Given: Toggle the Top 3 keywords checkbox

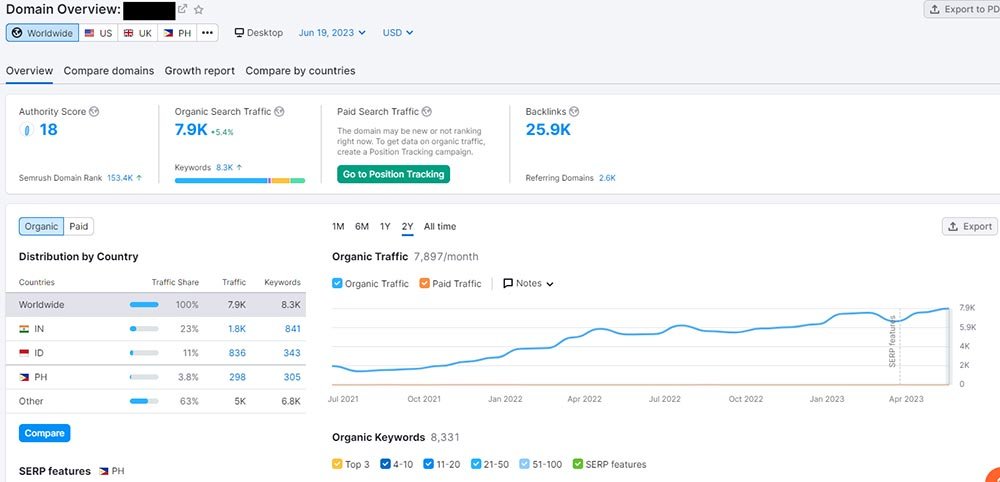Looking at the screenshot, I should point(337,464).
